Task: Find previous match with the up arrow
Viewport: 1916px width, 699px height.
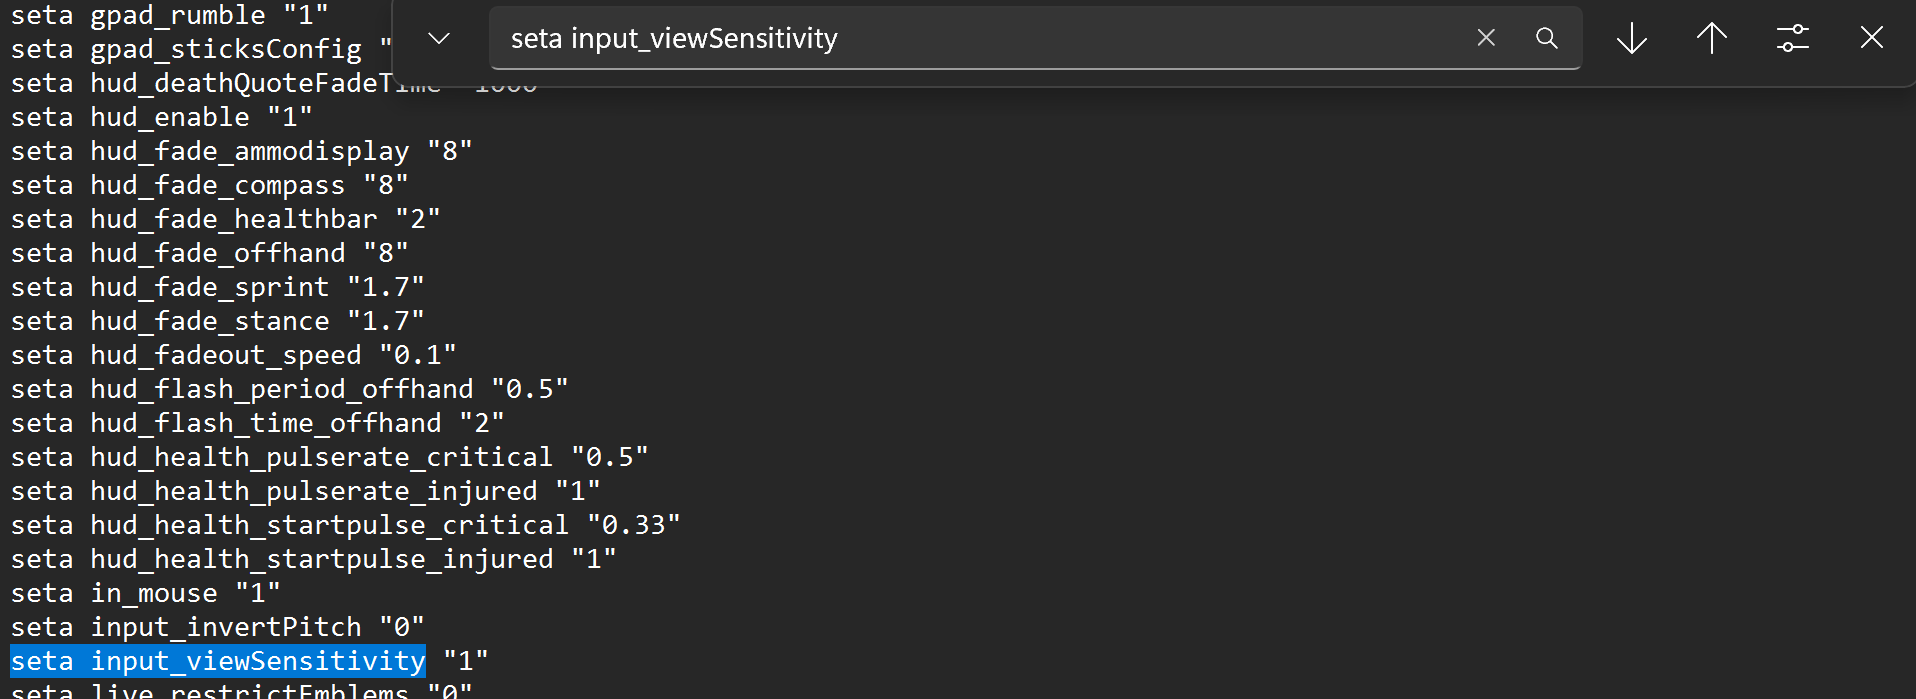Action: [1712, 38]
